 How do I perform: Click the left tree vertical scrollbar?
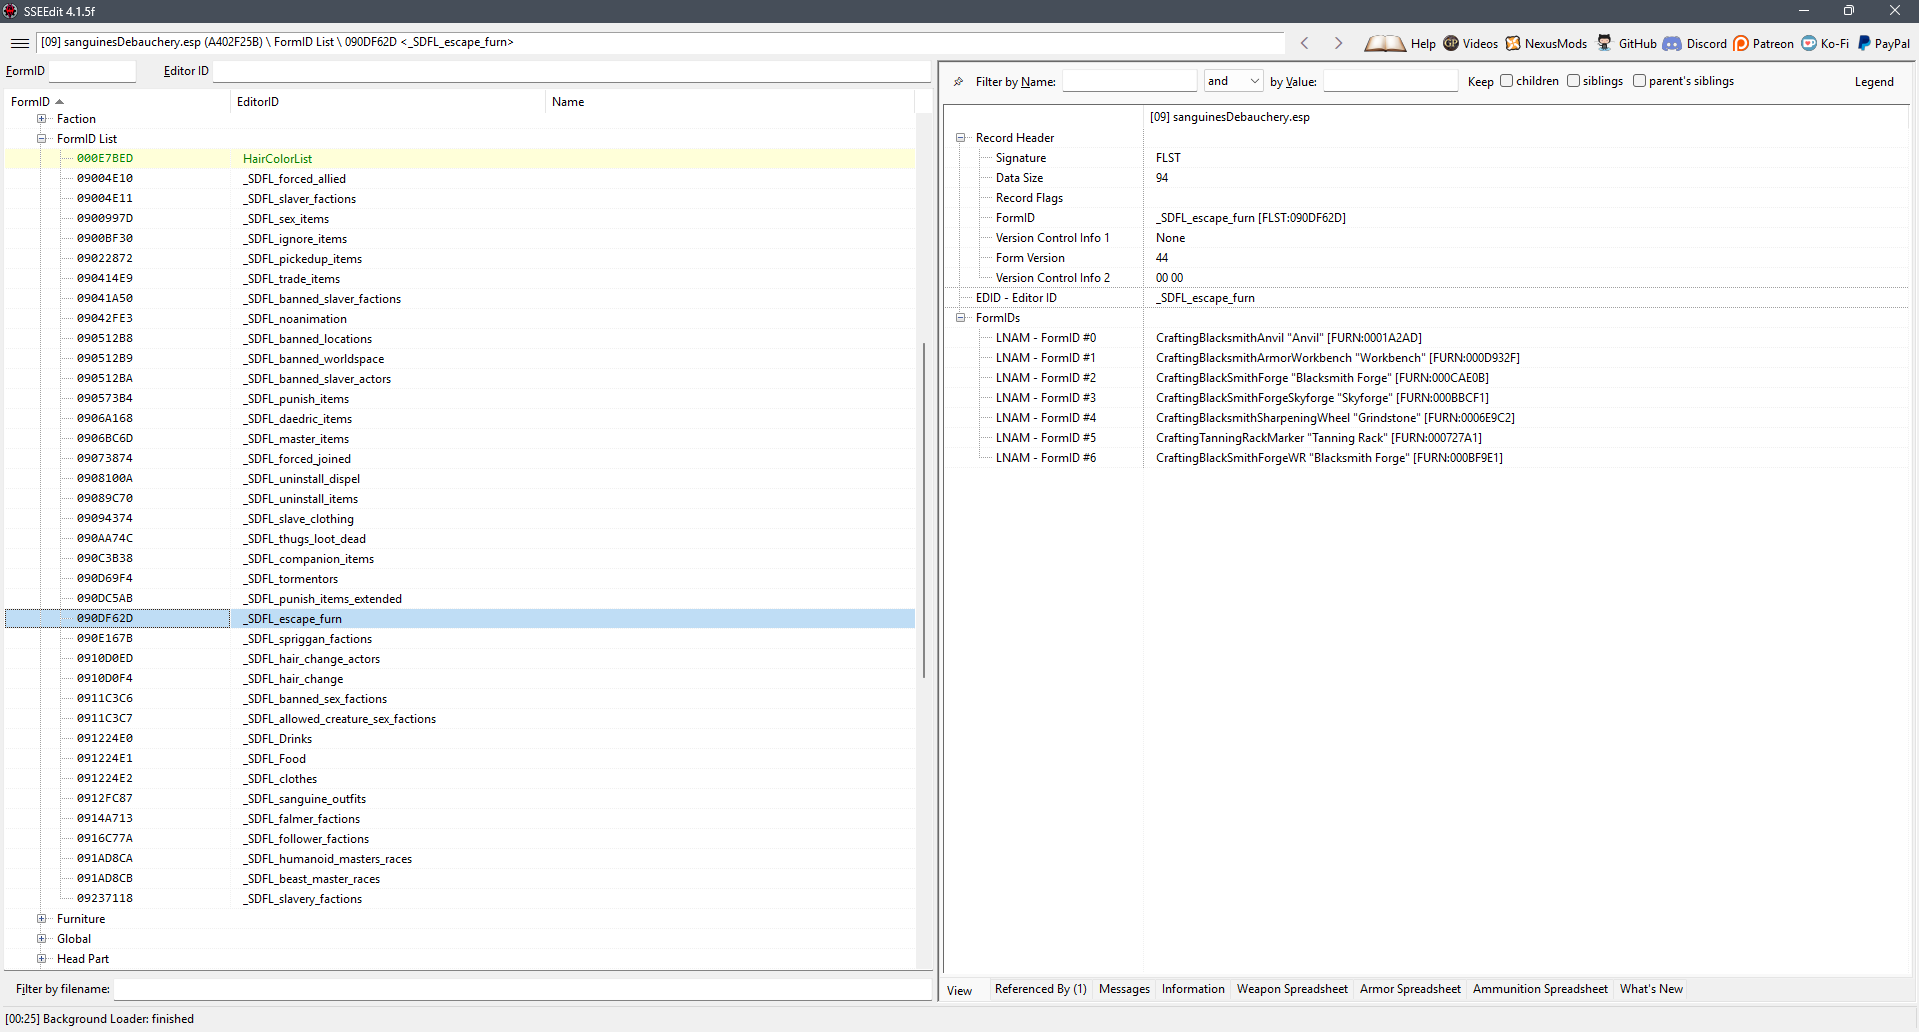[x=923, y=510]
